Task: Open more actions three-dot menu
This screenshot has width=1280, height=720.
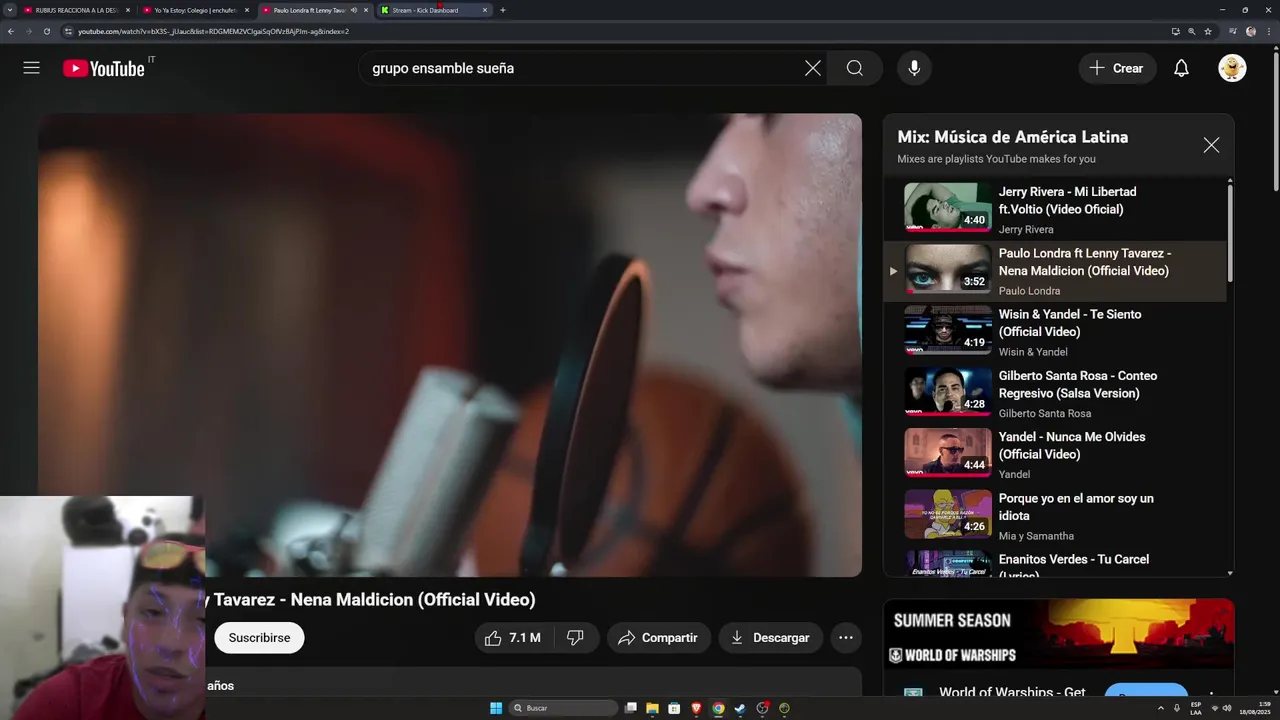Action: (x=845, y=637)
